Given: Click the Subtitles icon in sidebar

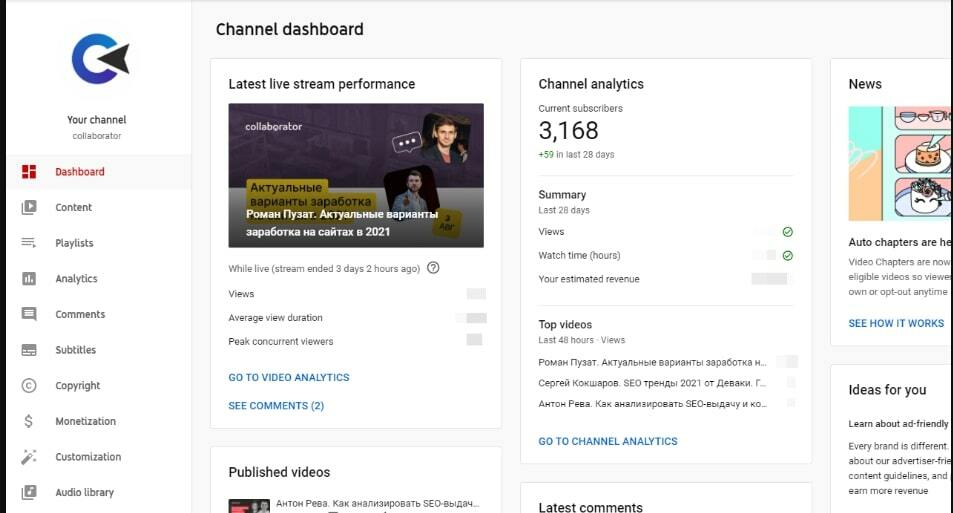Looking at the screenshot, I should pos(29,350).
